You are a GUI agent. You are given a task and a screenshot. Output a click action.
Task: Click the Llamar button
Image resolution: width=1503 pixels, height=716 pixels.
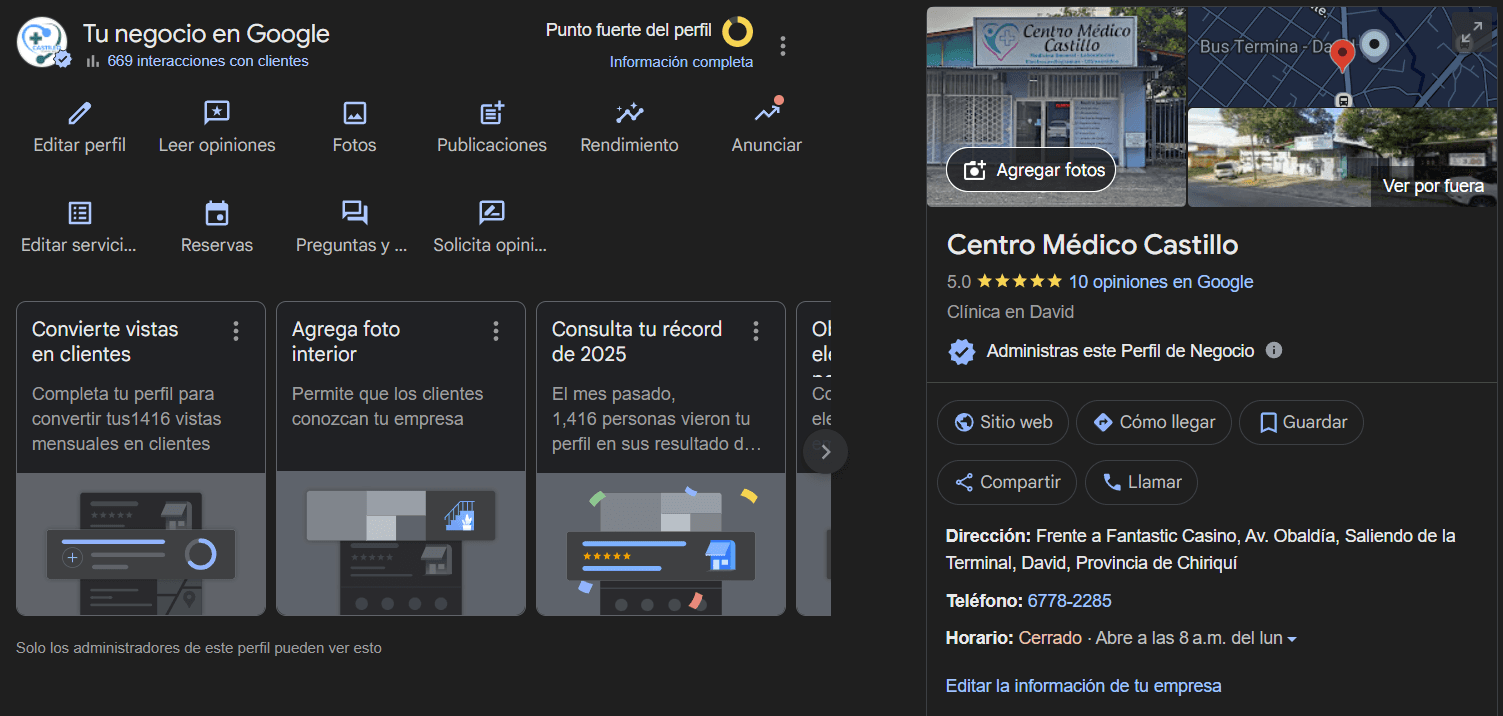tap(1141, 482)
